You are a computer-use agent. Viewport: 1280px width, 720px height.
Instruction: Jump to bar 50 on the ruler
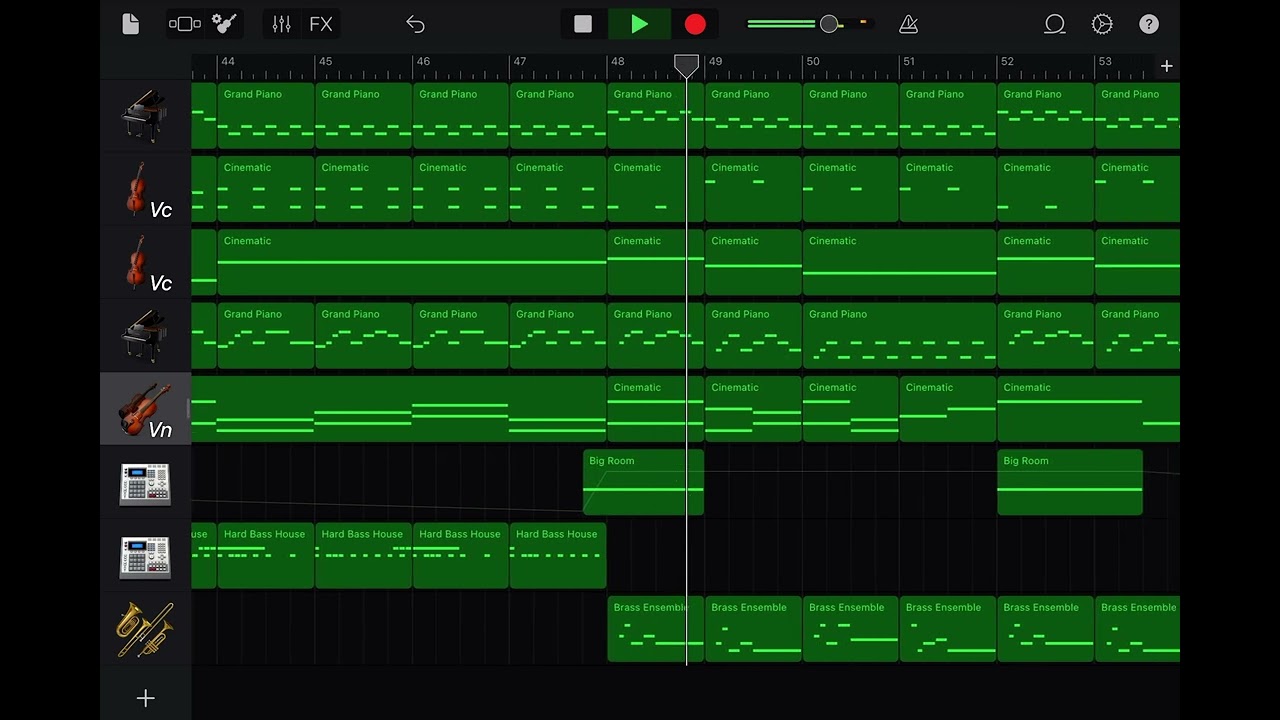813,62
